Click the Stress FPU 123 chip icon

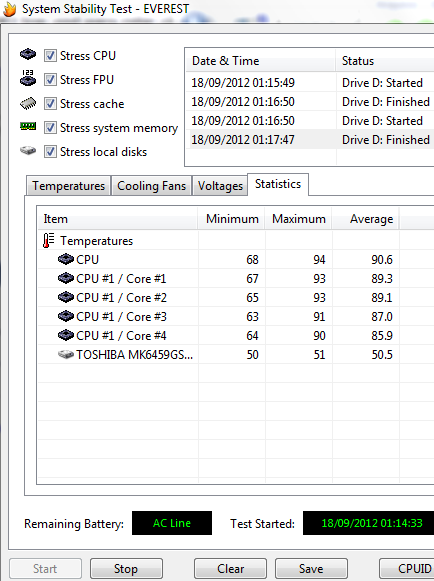pyautogui.click(x=28, y=78)
